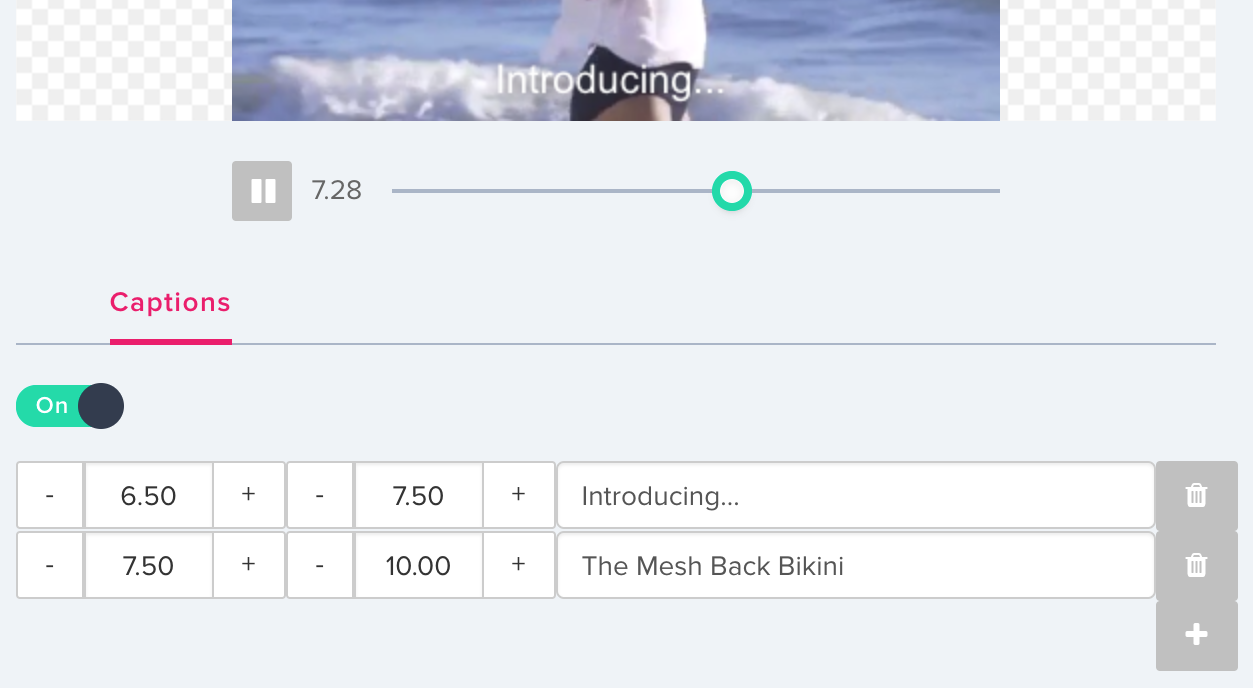
Task: Add a new caption with plus button
Action: click(1196, 635)
